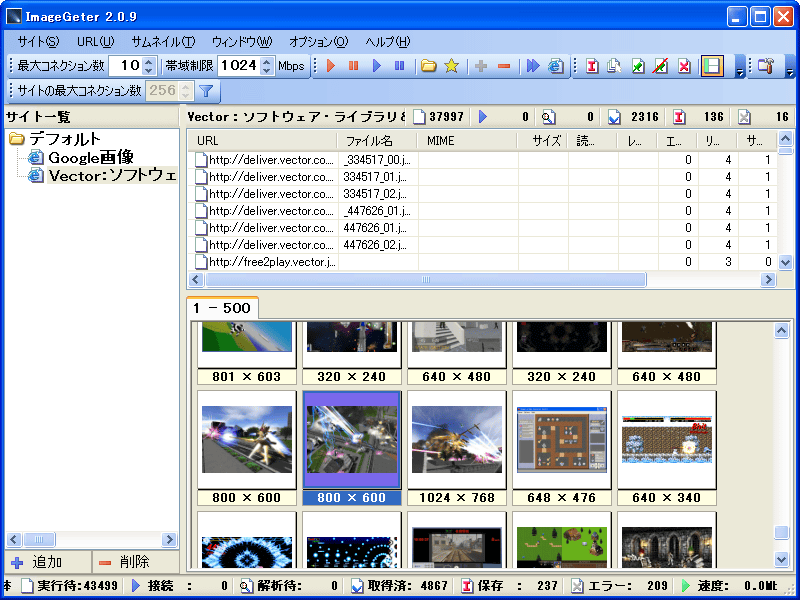Select the Google画像 site in tree
The width and height of the screenshot is (800, 600).
[90, 157]
